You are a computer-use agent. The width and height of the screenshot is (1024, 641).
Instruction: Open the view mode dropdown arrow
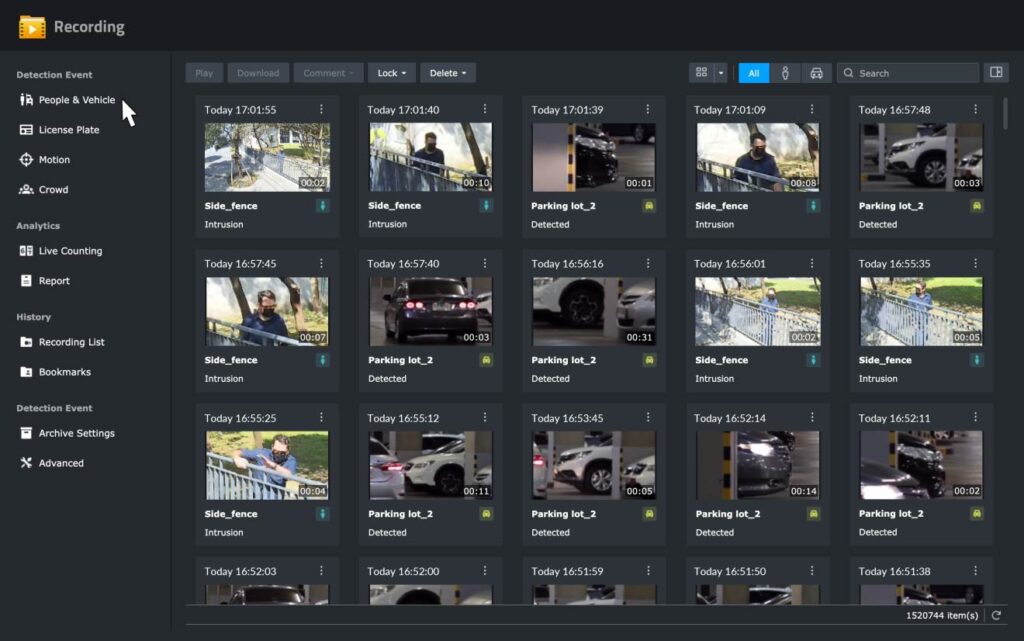[721, 73]
